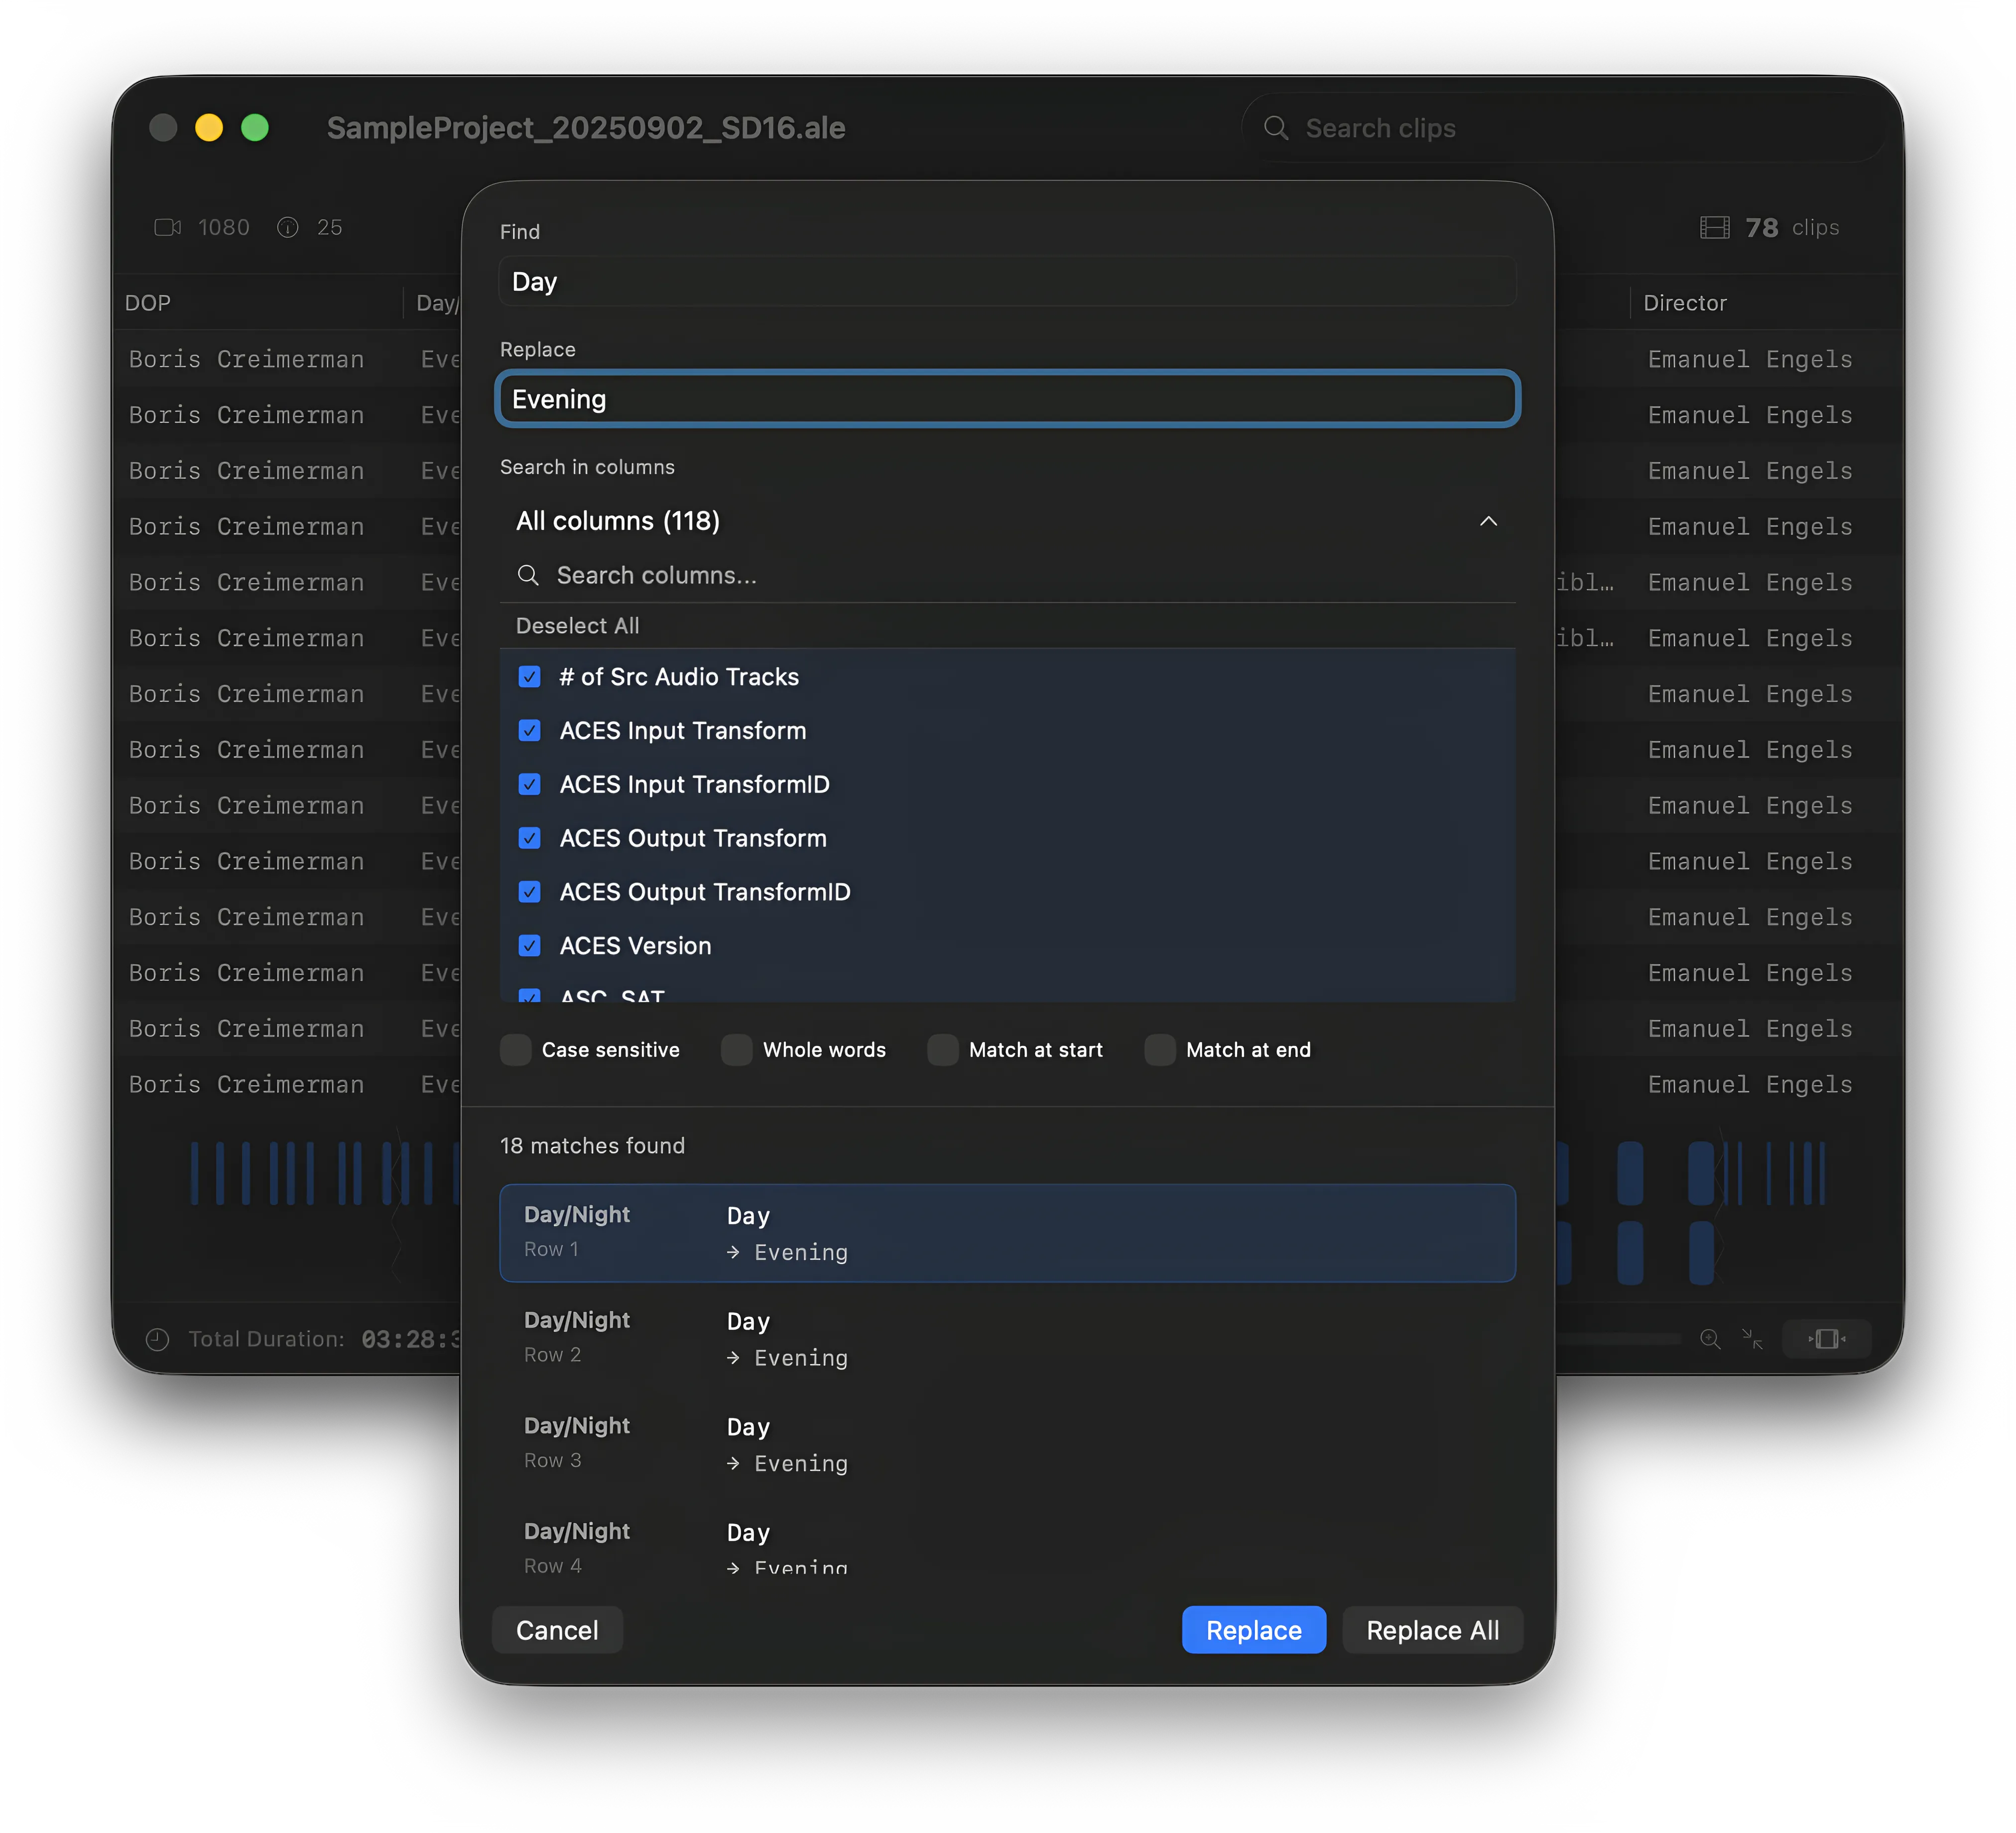Uncheck the ACES Version column
Viewport: 2016px width, 1833px height.
click(529, 946)
